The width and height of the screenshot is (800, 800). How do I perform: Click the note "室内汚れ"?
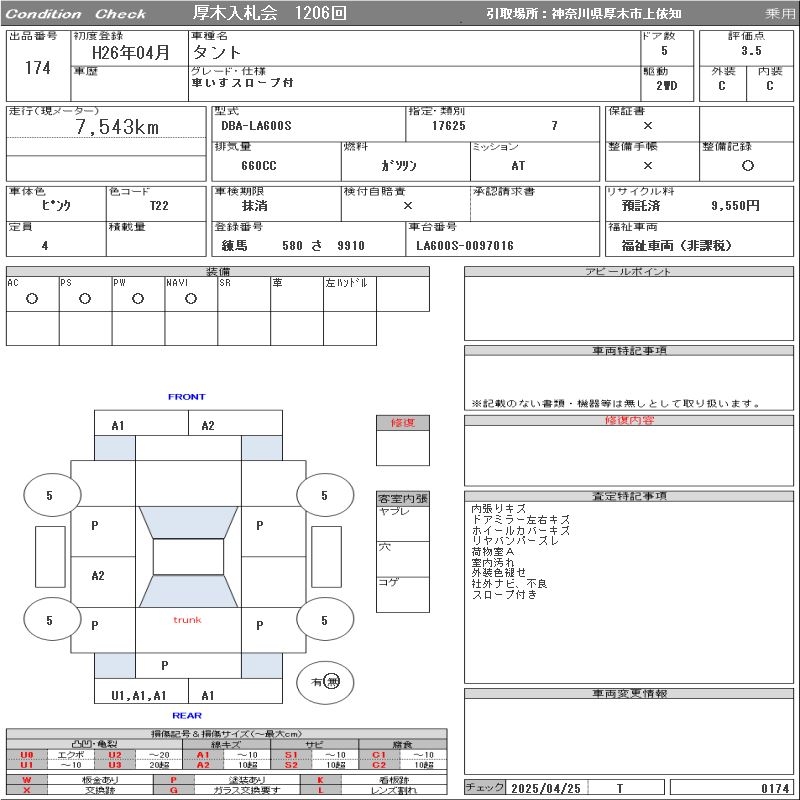(493, 562)
